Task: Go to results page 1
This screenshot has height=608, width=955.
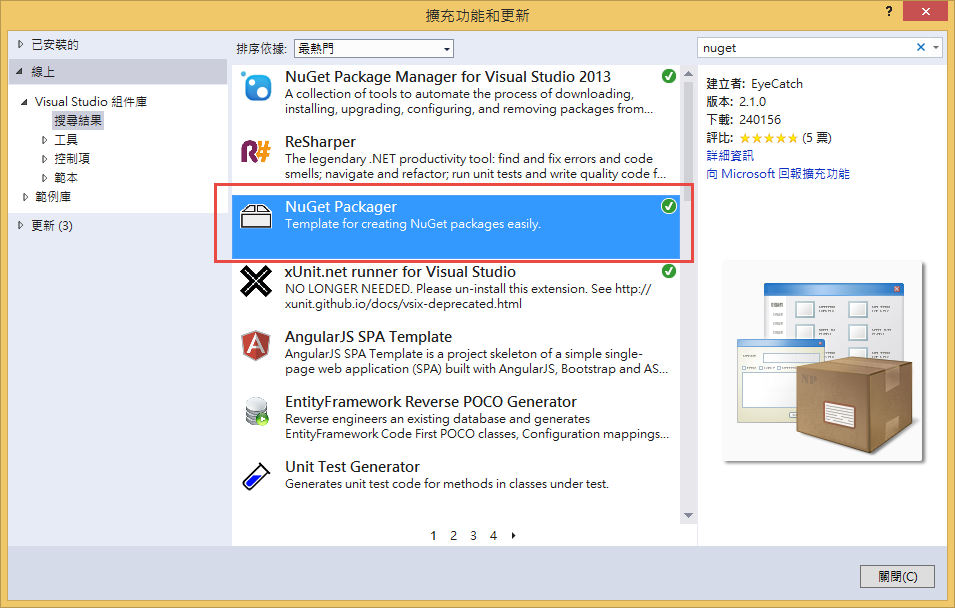Action: [x=433, y=536]
